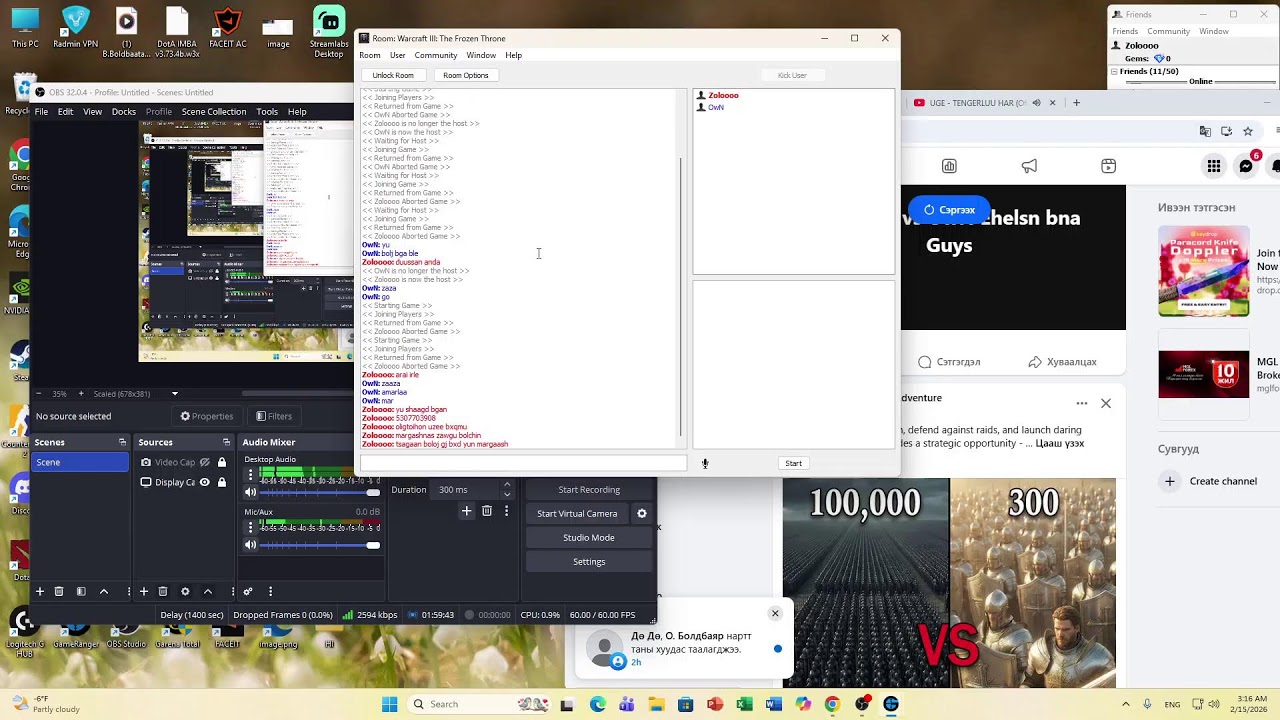Open more Audio Mixer options menu

click(x=270, y=591)
